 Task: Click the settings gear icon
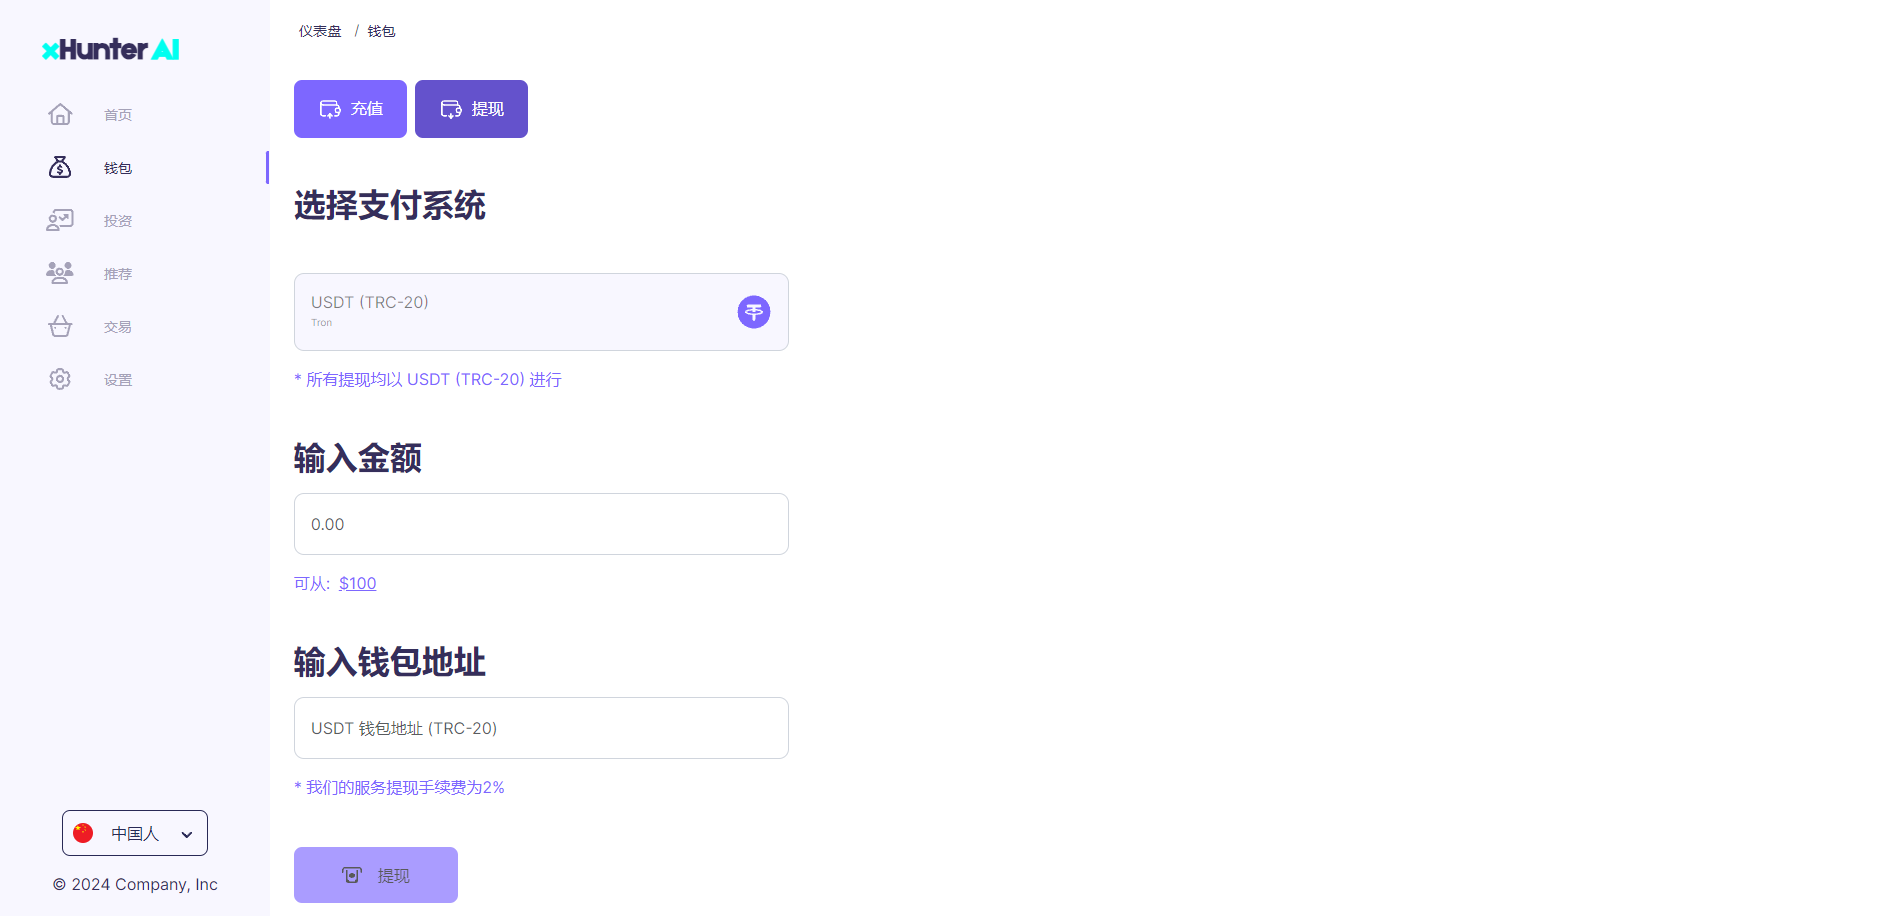coord(60,380)
